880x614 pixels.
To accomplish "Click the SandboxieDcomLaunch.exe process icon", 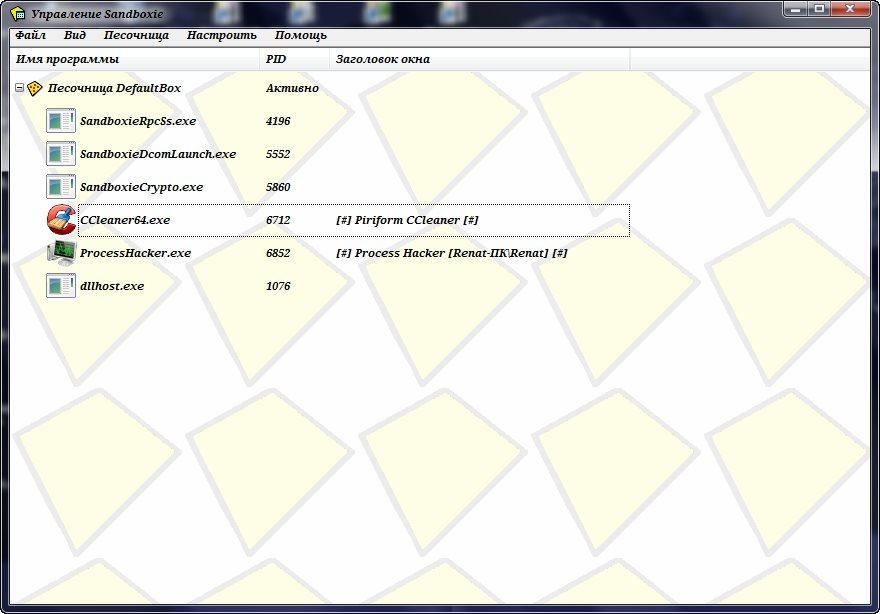I will tap(61, 154).
